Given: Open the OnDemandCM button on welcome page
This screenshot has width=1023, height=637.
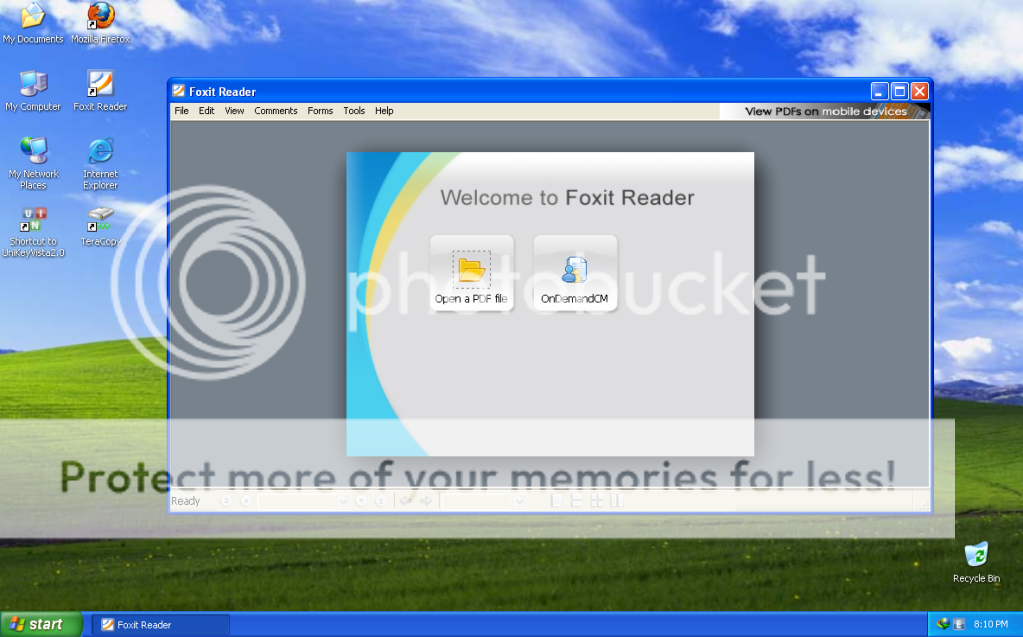Looking at the screenshot, I should 575,273.
